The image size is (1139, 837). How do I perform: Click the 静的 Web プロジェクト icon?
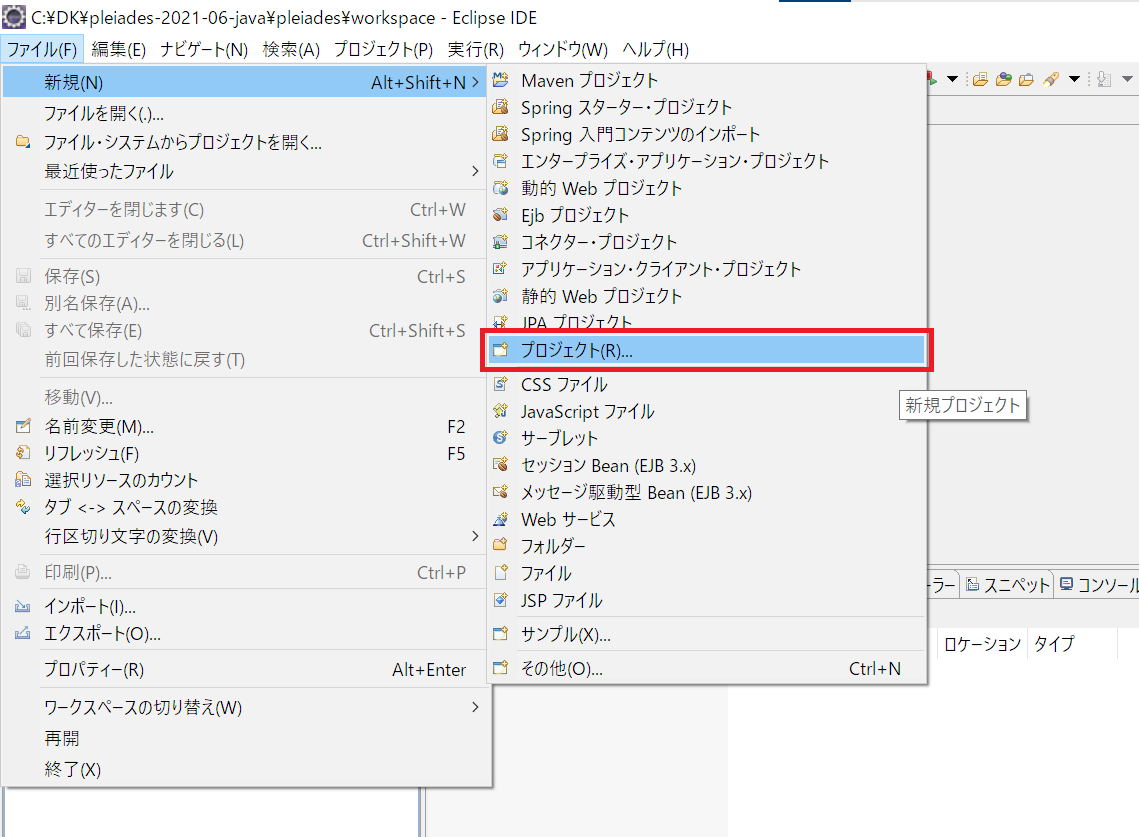point(500,296)
